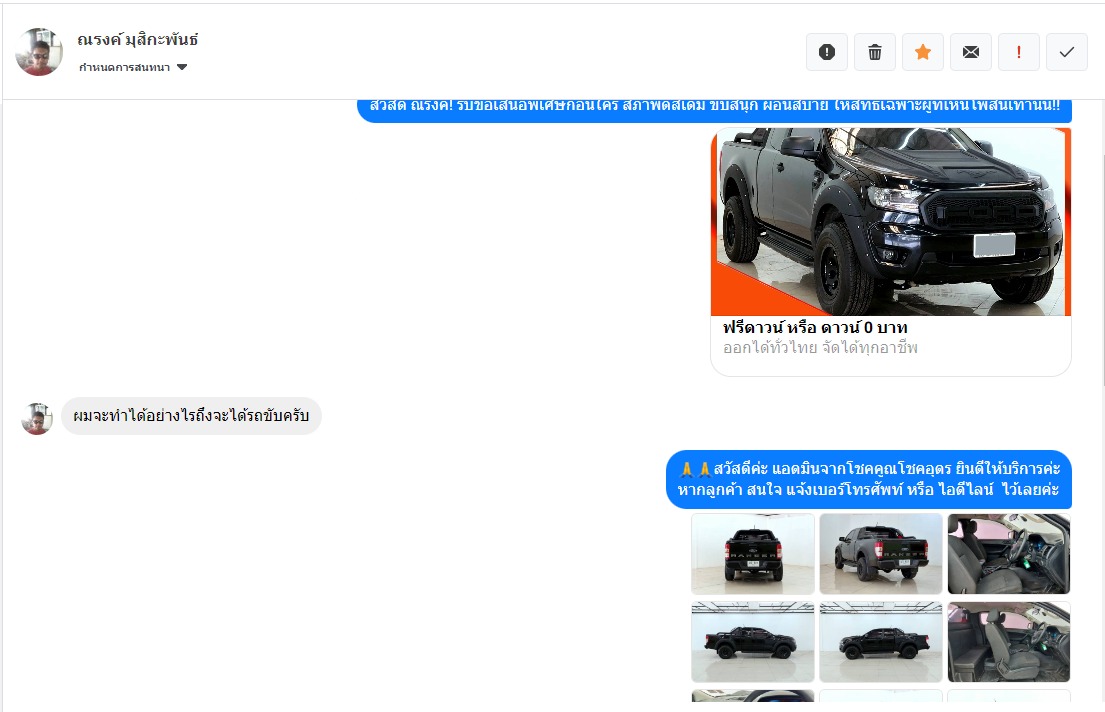The image size is (1105, 712).
Task: Click ad title ฟรีดาวน์ หรือ ดาวน์ 0 บาท
Action: point(815,328)
